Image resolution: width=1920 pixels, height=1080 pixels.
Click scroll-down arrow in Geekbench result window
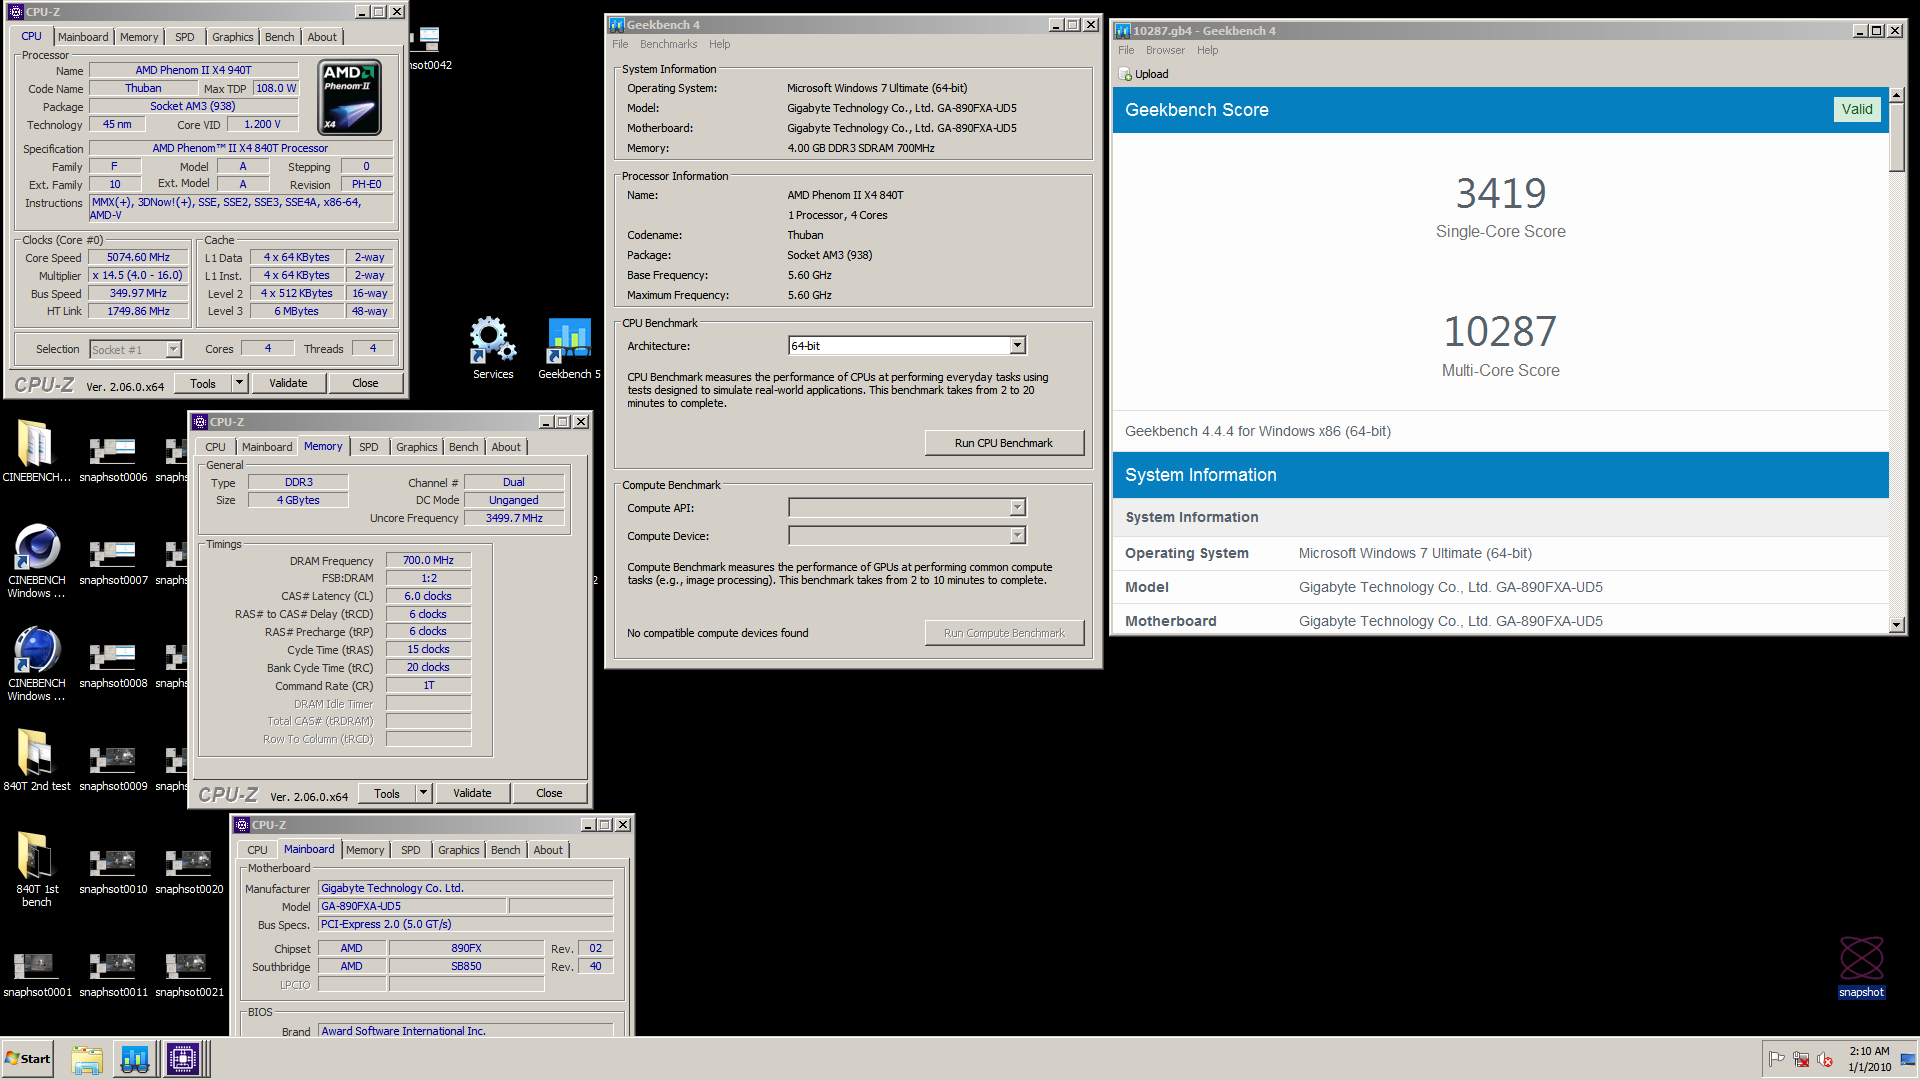tap(1897, 625)
